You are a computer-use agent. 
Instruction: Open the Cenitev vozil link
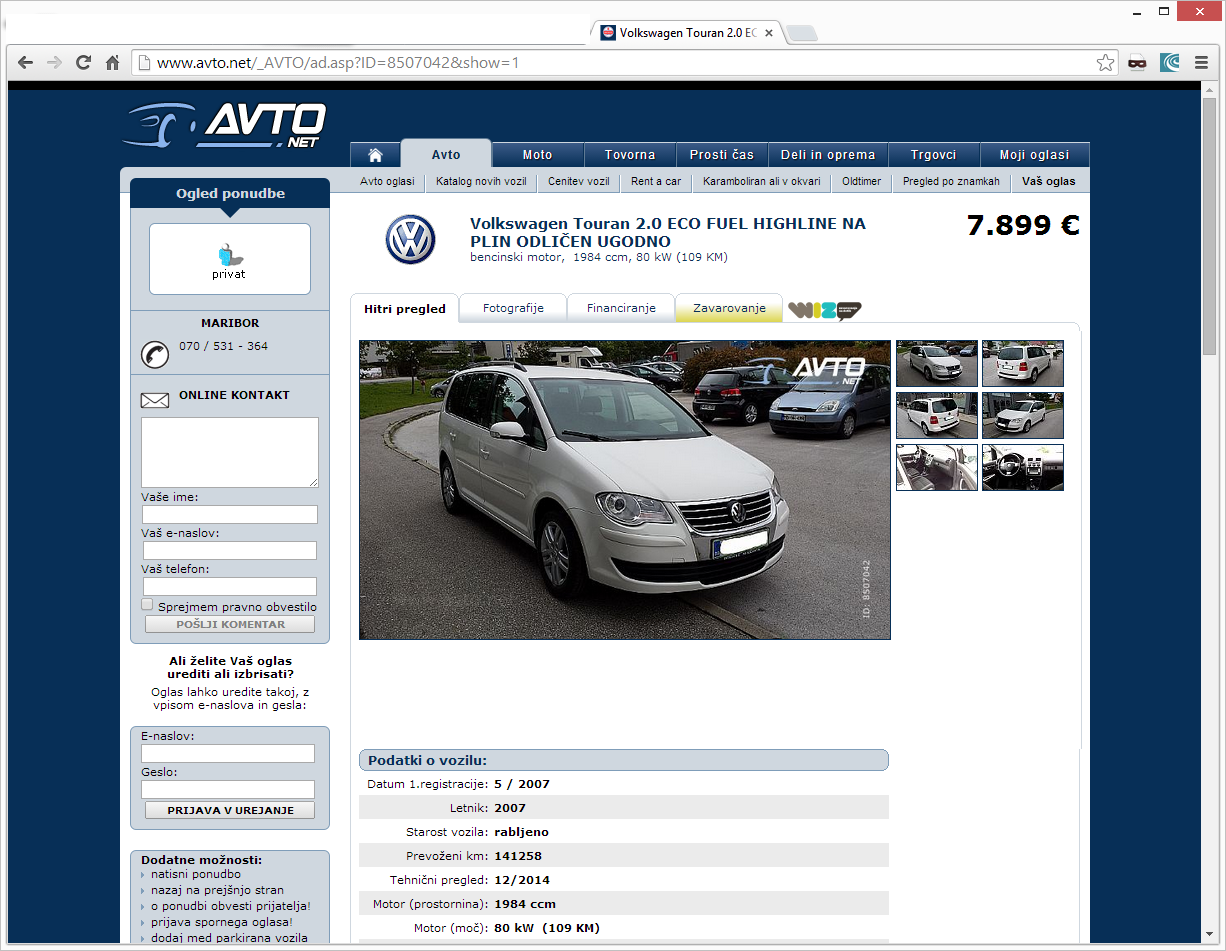578,181
